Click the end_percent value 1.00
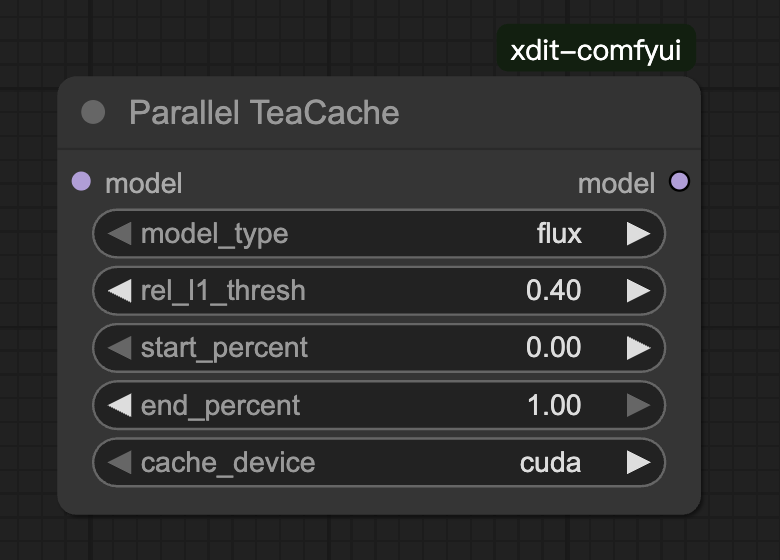780x560 pixels. tap(553, 405)
